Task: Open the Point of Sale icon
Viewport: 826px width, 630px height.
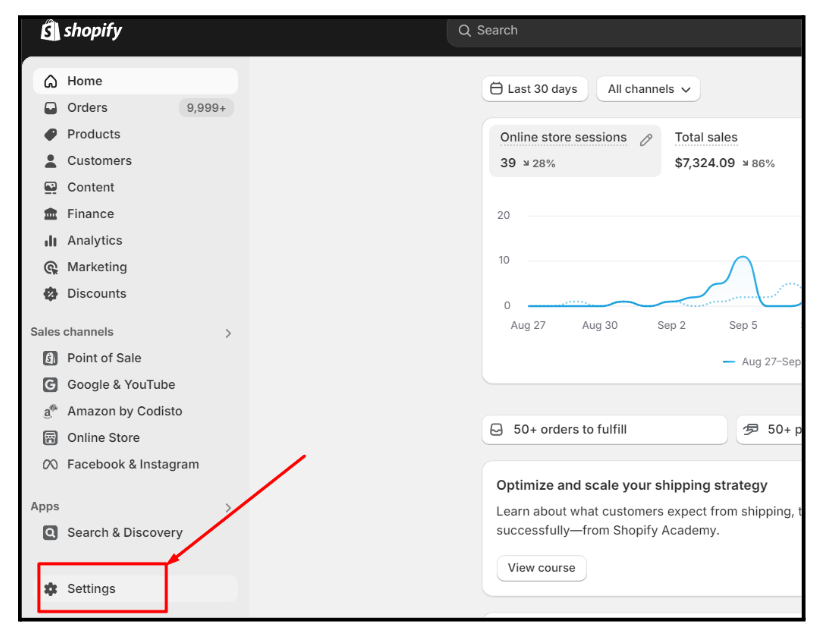Action: pos(50,358)
